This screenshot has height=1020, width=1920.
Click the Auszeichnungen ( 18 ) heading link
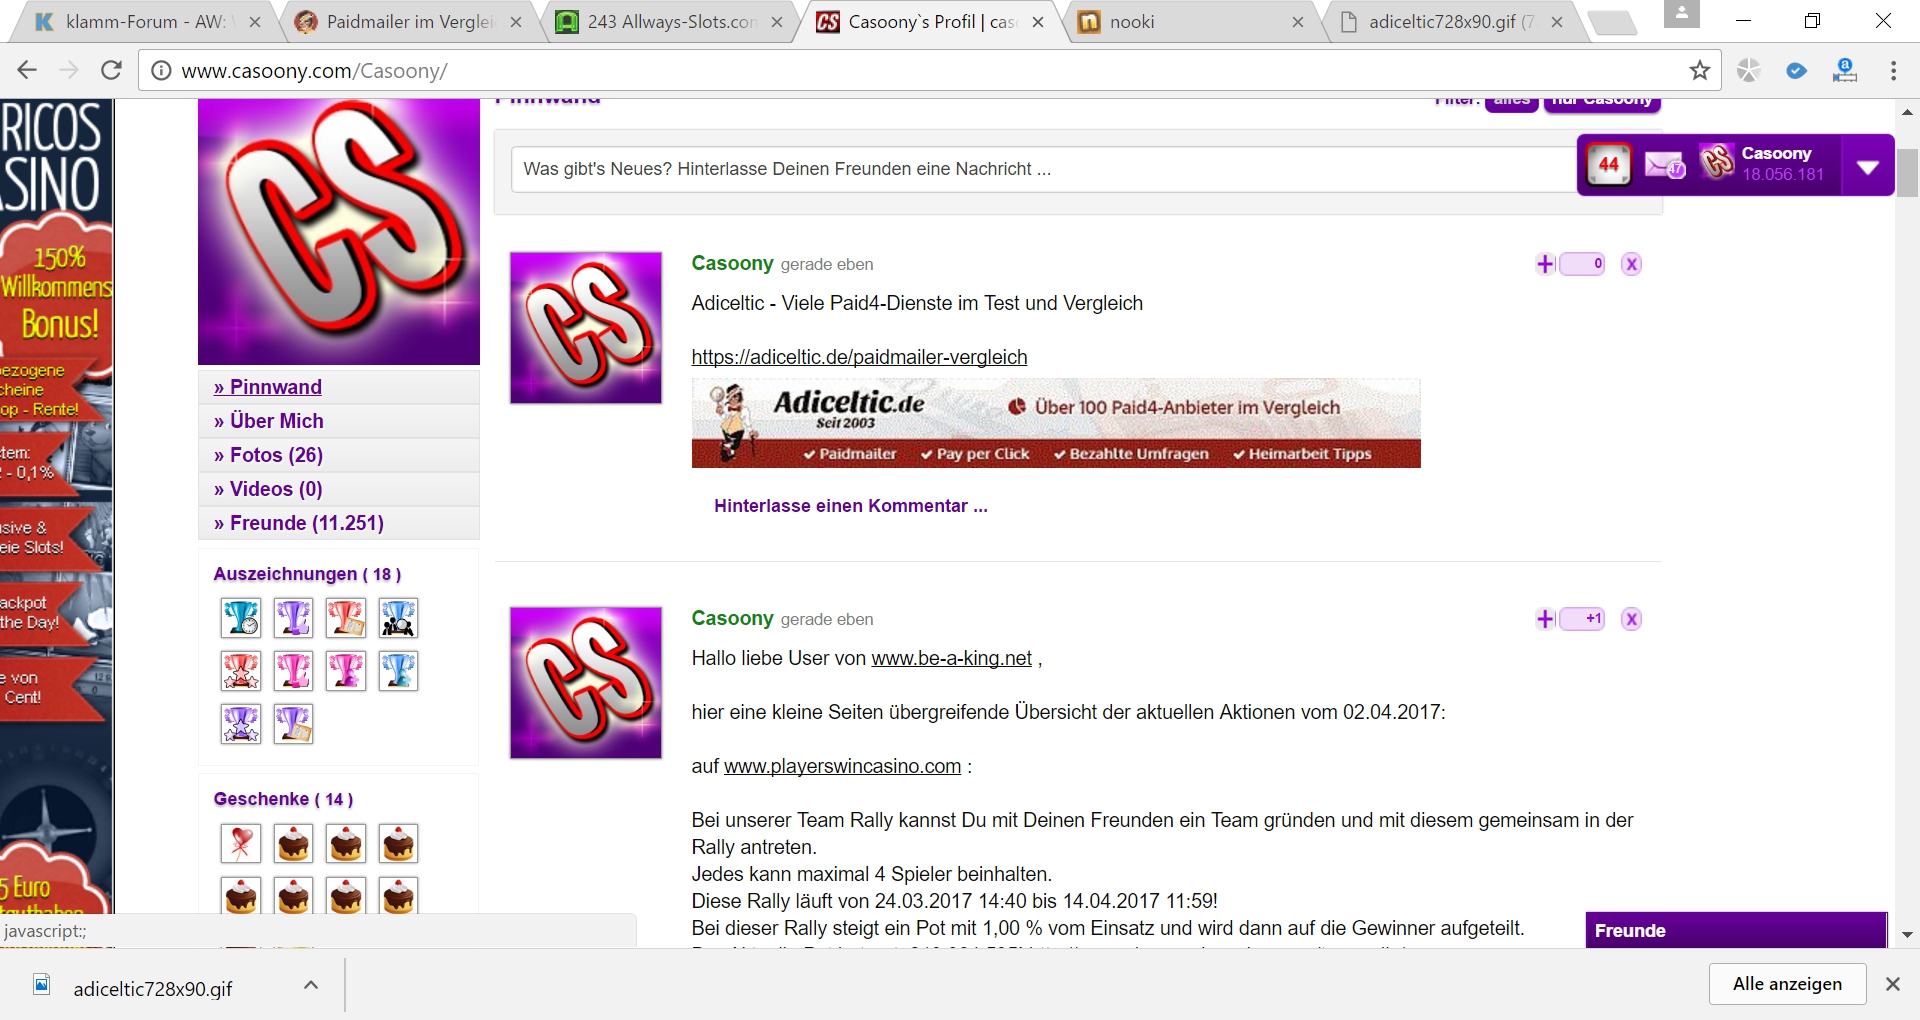pos(307,574)
